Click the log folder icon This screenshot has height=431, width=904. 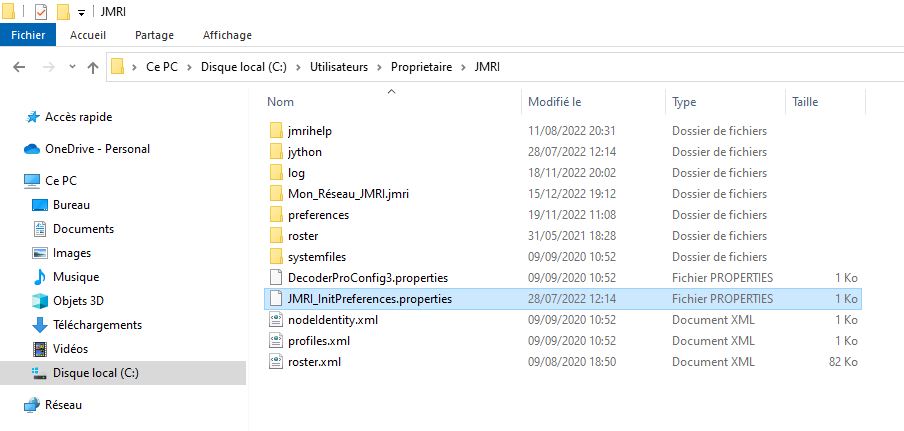[277, 173]
